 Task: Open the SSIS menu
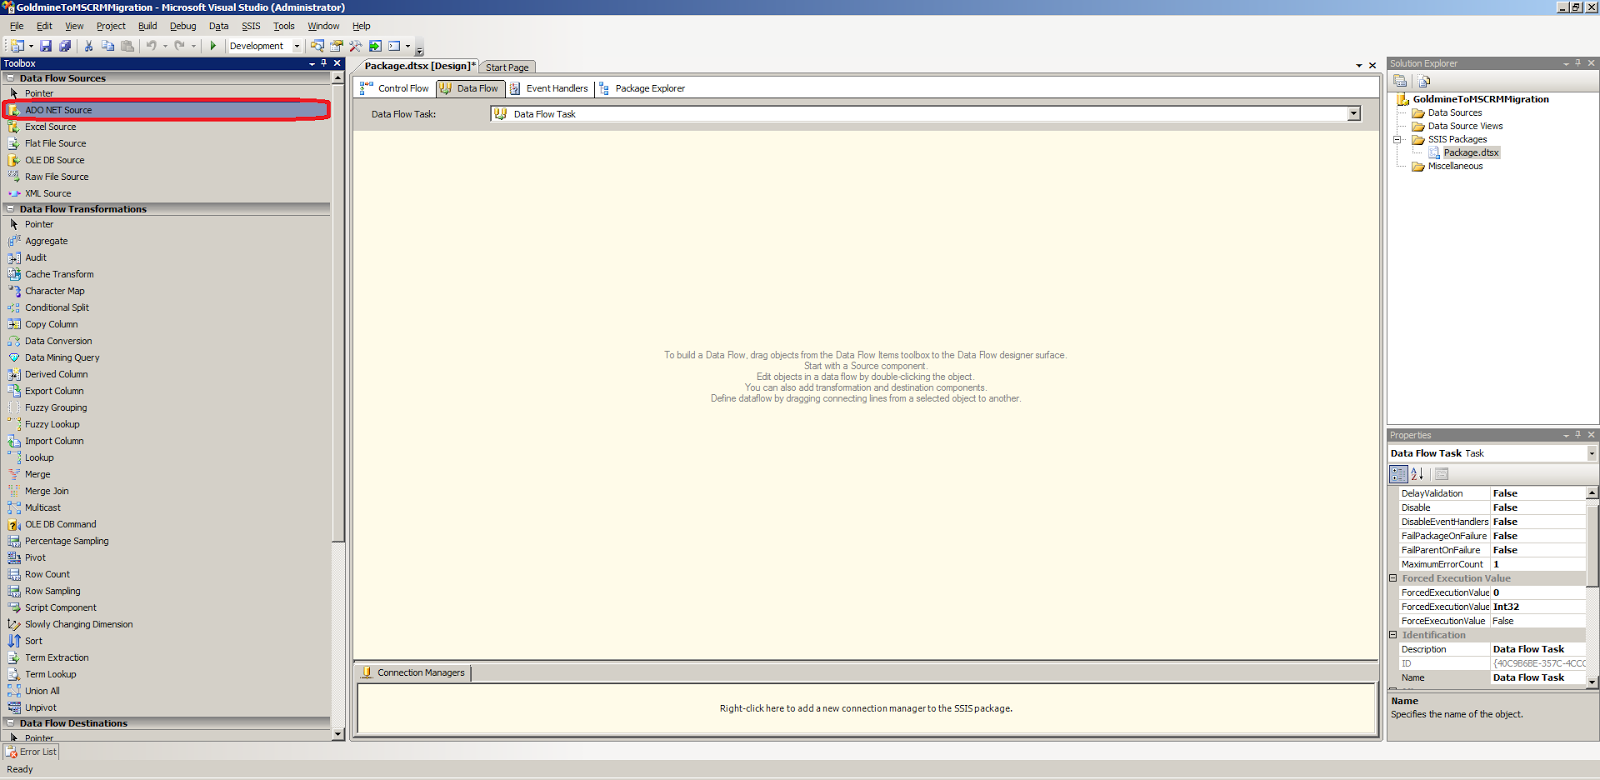[x=251, y=26]
